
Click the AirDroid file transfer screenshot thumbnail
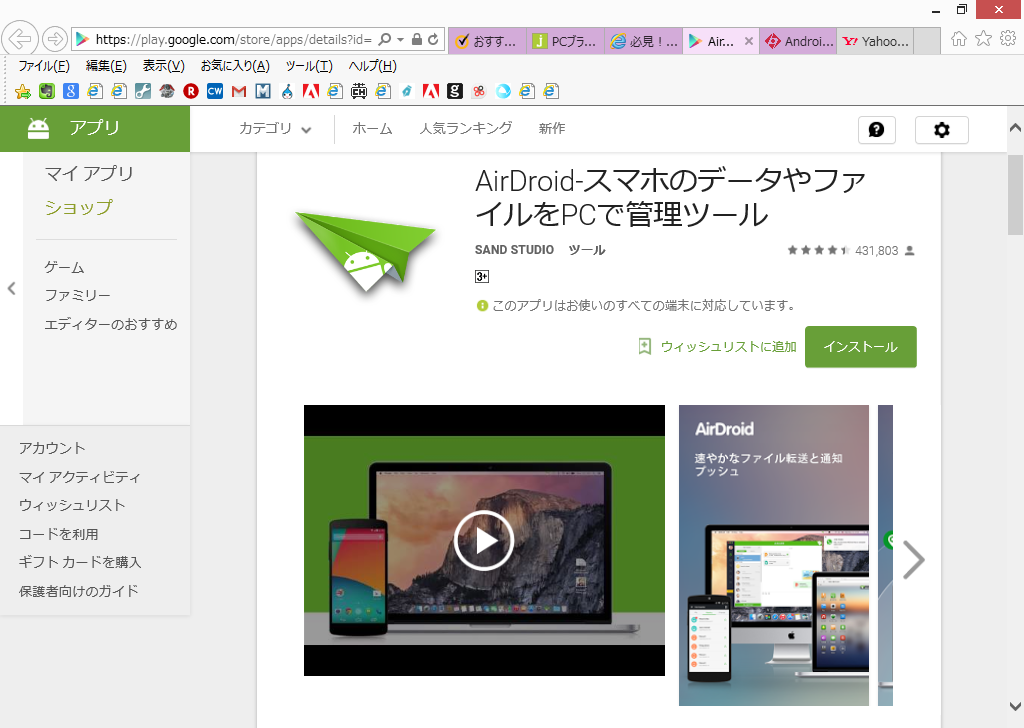click(774, 555)
